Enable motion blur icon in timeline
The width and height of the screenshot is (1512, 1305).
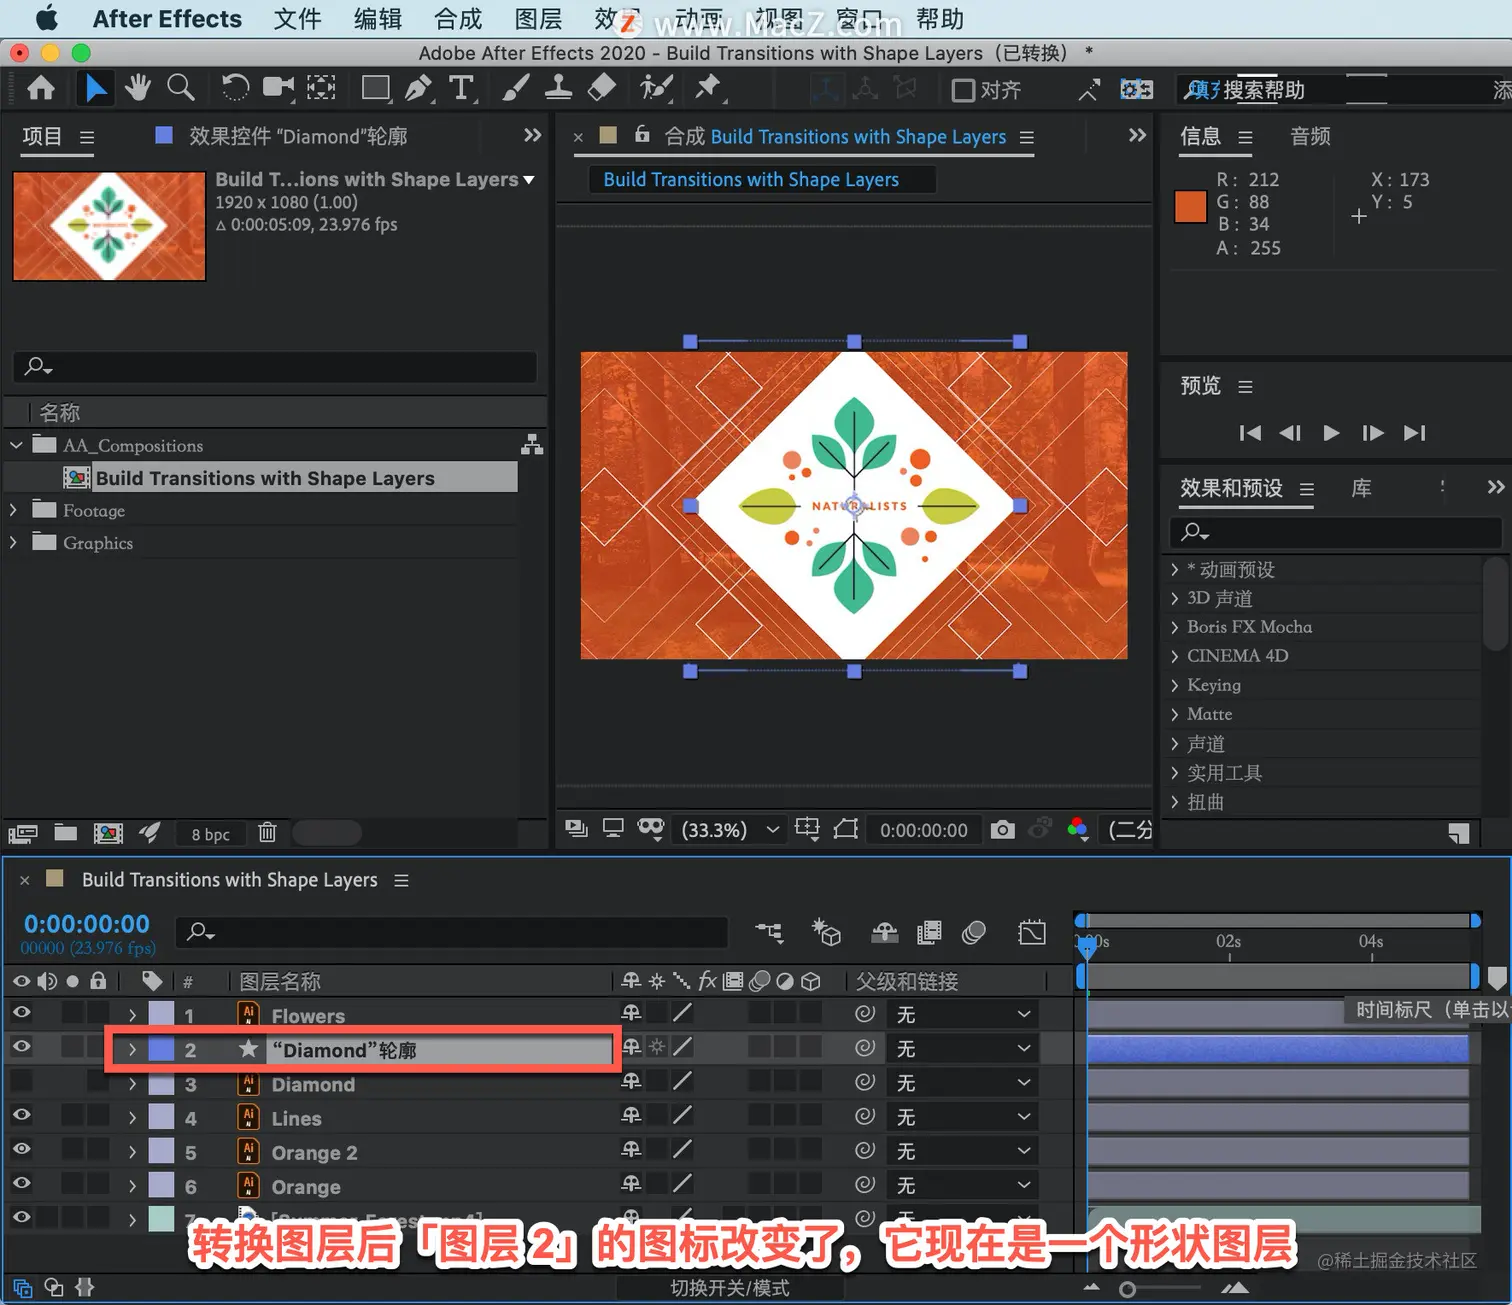(974, 932)
